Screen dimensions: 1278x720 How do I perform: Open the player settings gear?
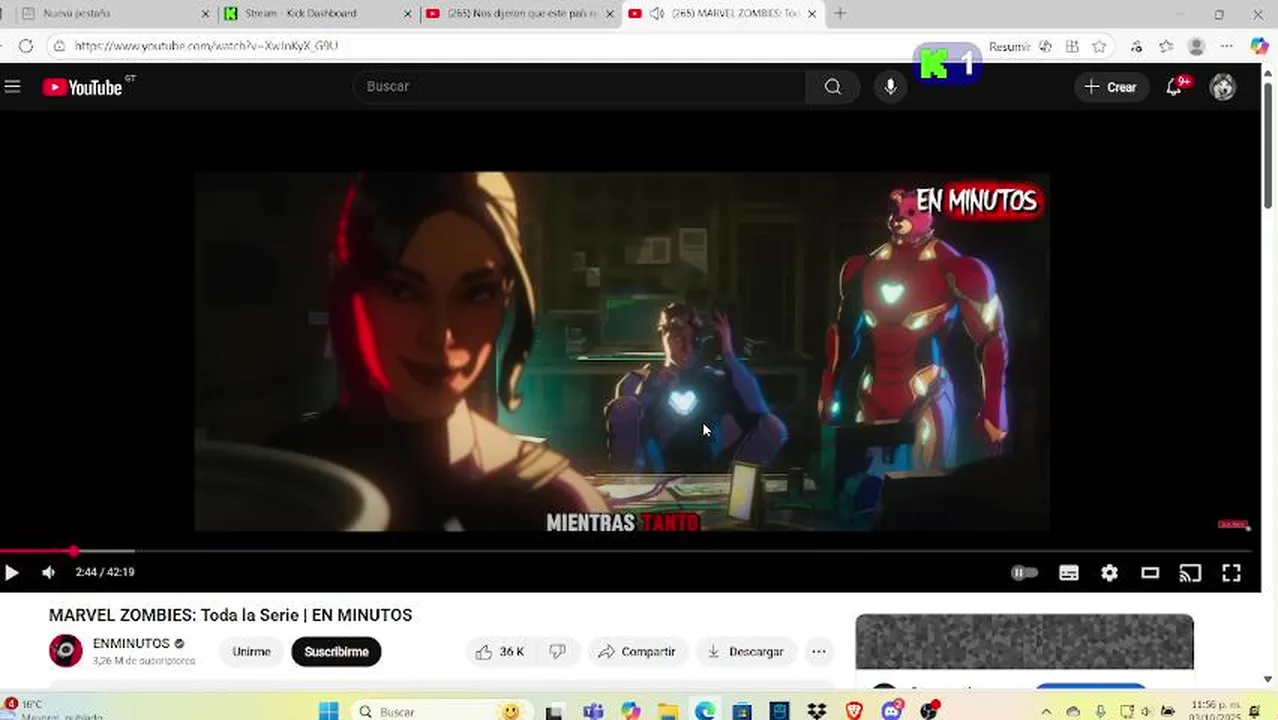pos(1109,573)
